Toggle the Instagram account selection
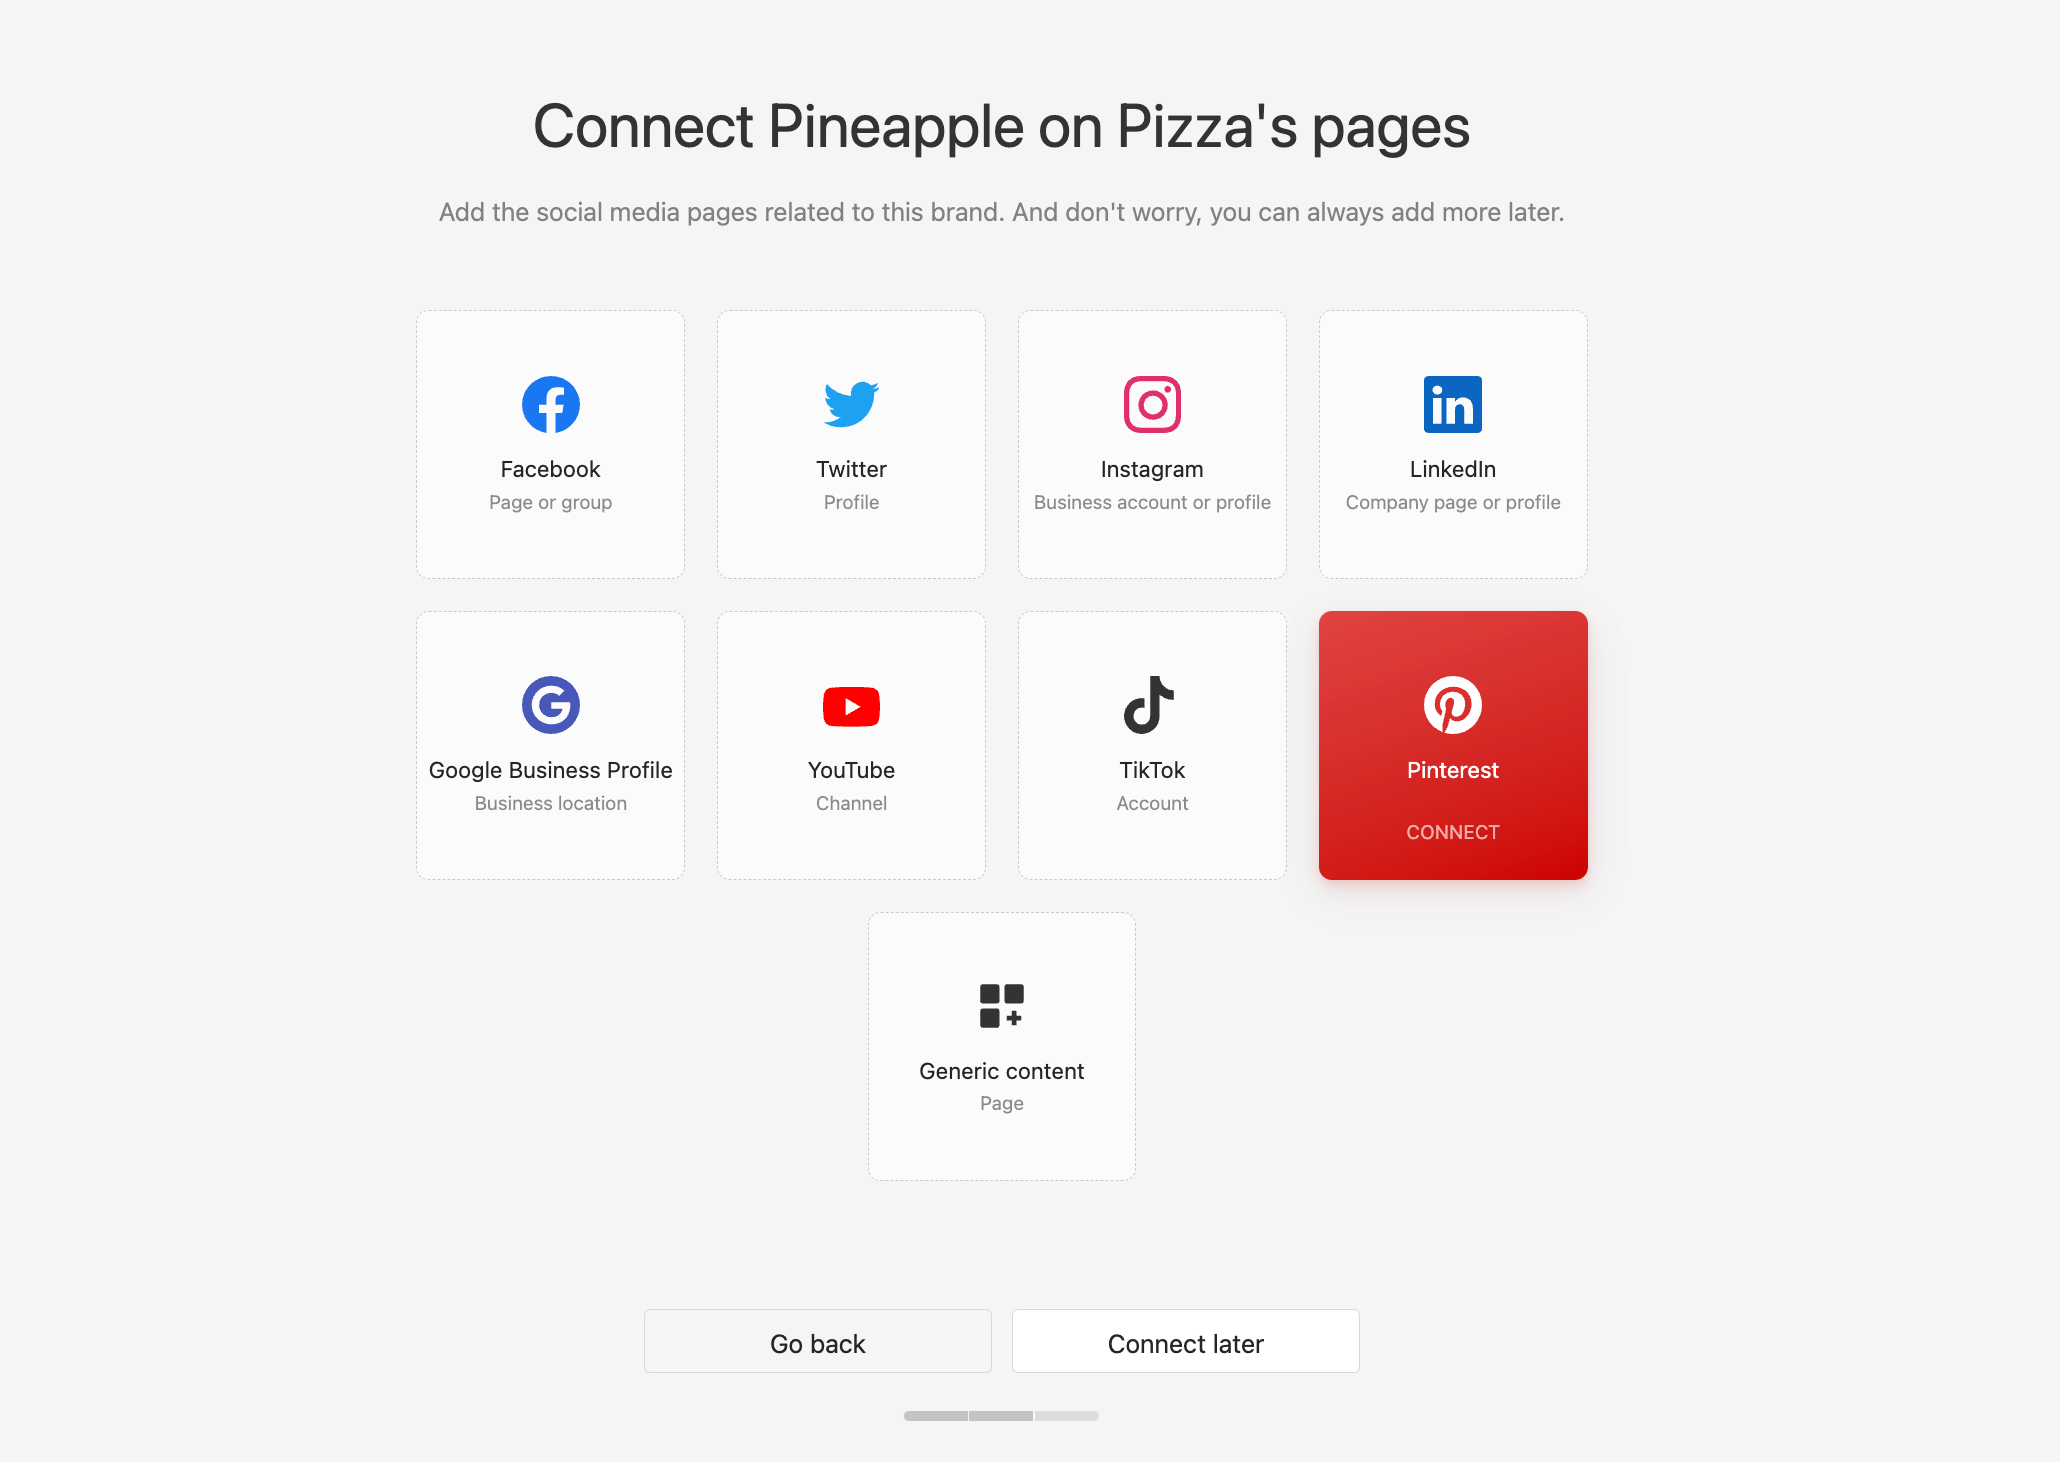2060x1462 pixels. [x=1152, y=443]
